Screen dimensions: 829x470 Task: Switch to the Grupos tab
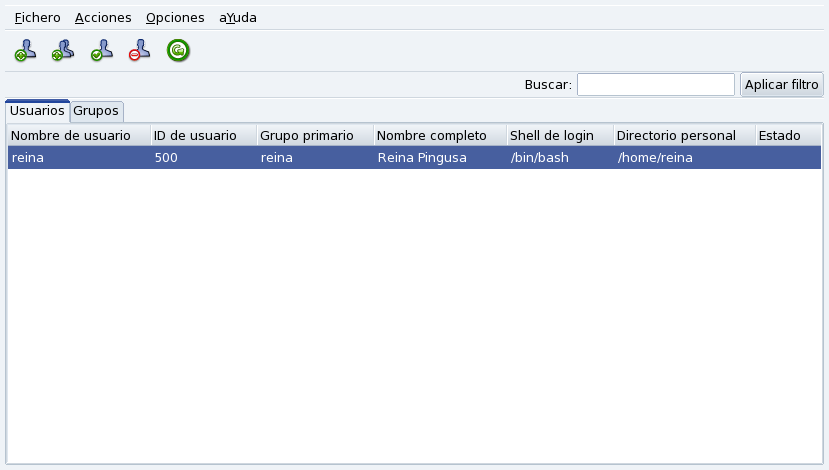tap(96, 111)
